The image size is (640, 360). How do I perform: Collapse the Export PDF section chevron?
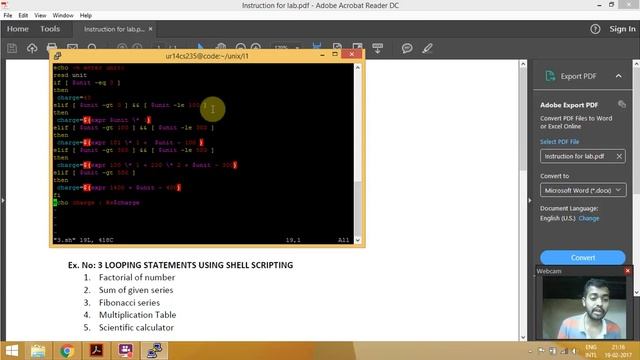(619, 76)
